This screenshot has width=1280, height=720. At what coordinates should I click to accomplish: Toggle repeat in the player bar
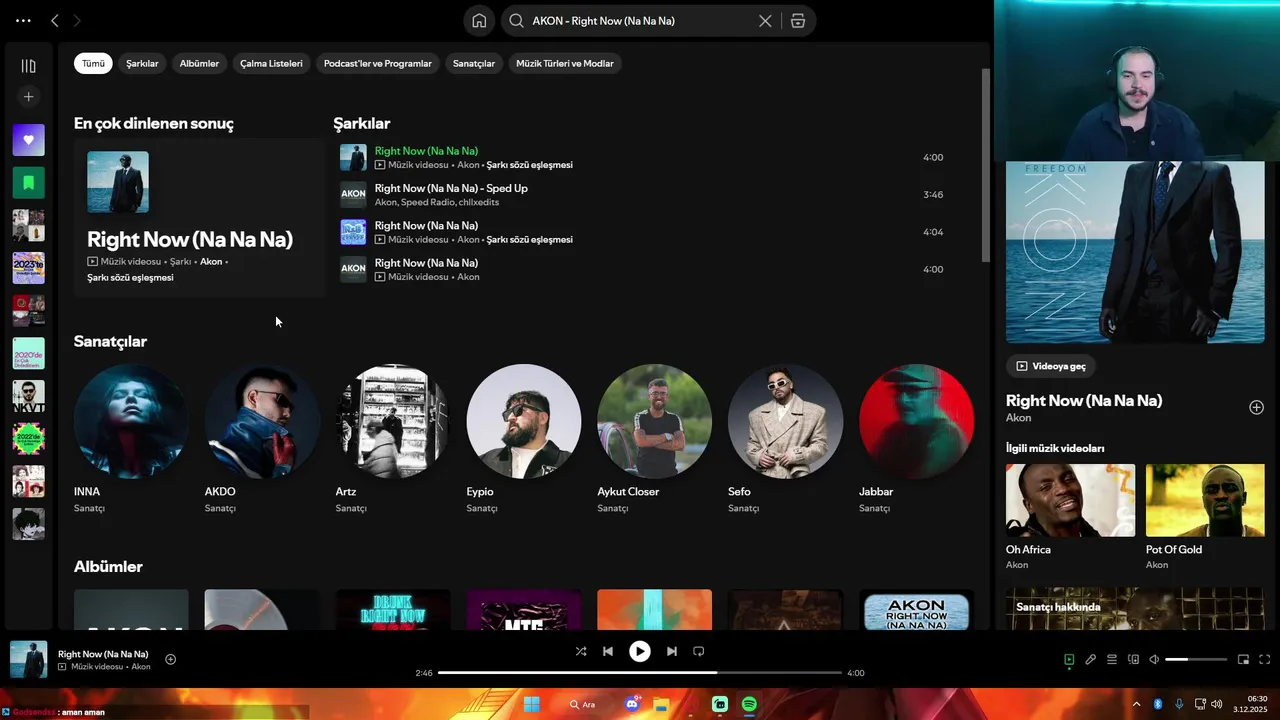click(x=699, y=651)
